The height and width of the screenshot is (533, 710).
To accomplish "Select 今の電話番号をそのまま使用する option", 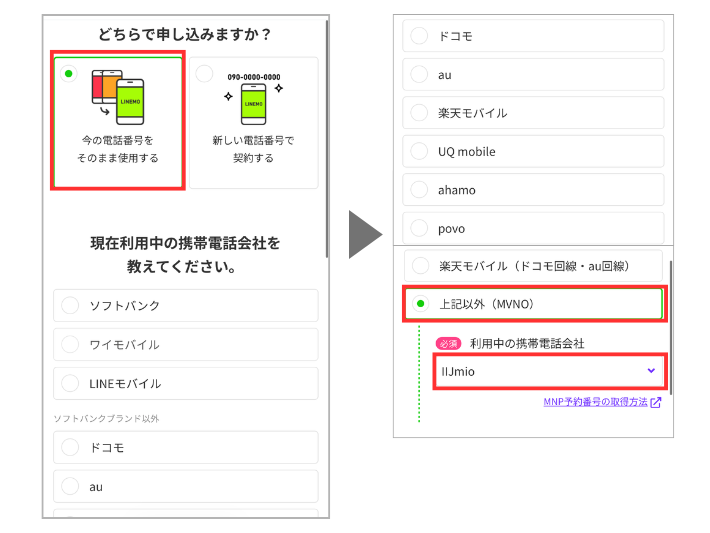I will pos(118,121).
